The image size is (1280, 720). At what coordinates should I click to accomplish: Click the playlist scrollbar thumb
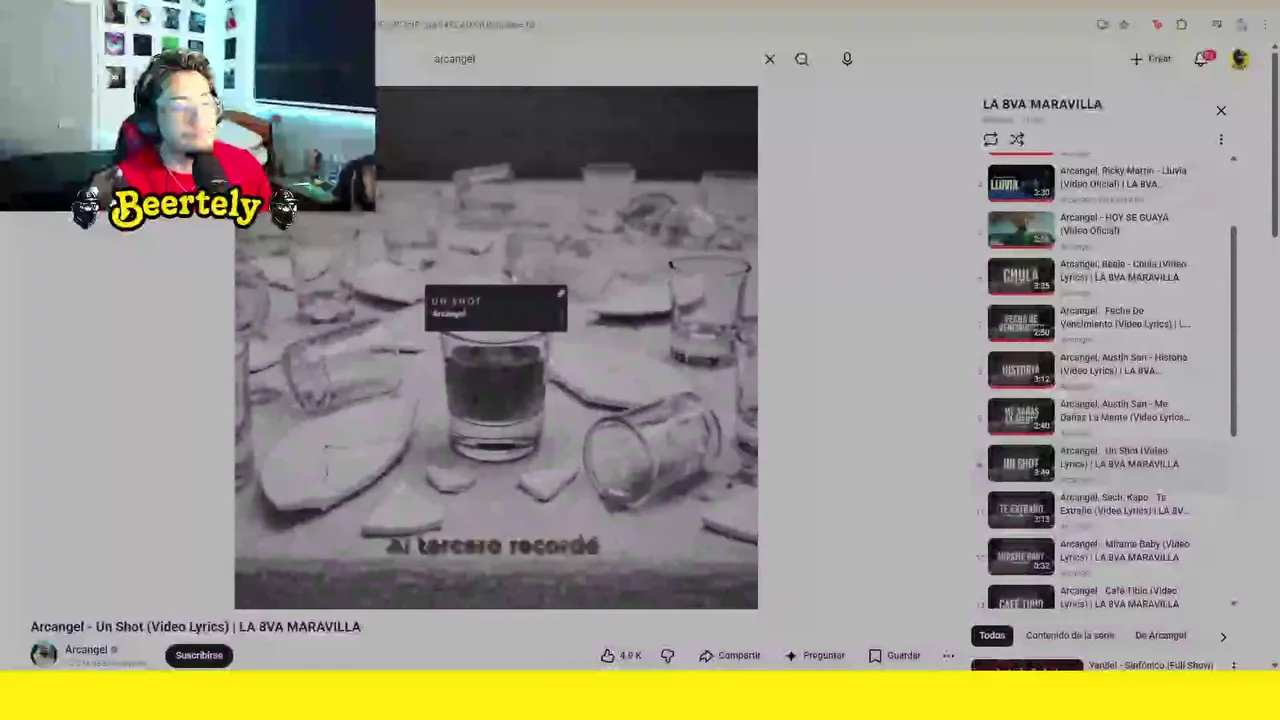coord(1233,330)
